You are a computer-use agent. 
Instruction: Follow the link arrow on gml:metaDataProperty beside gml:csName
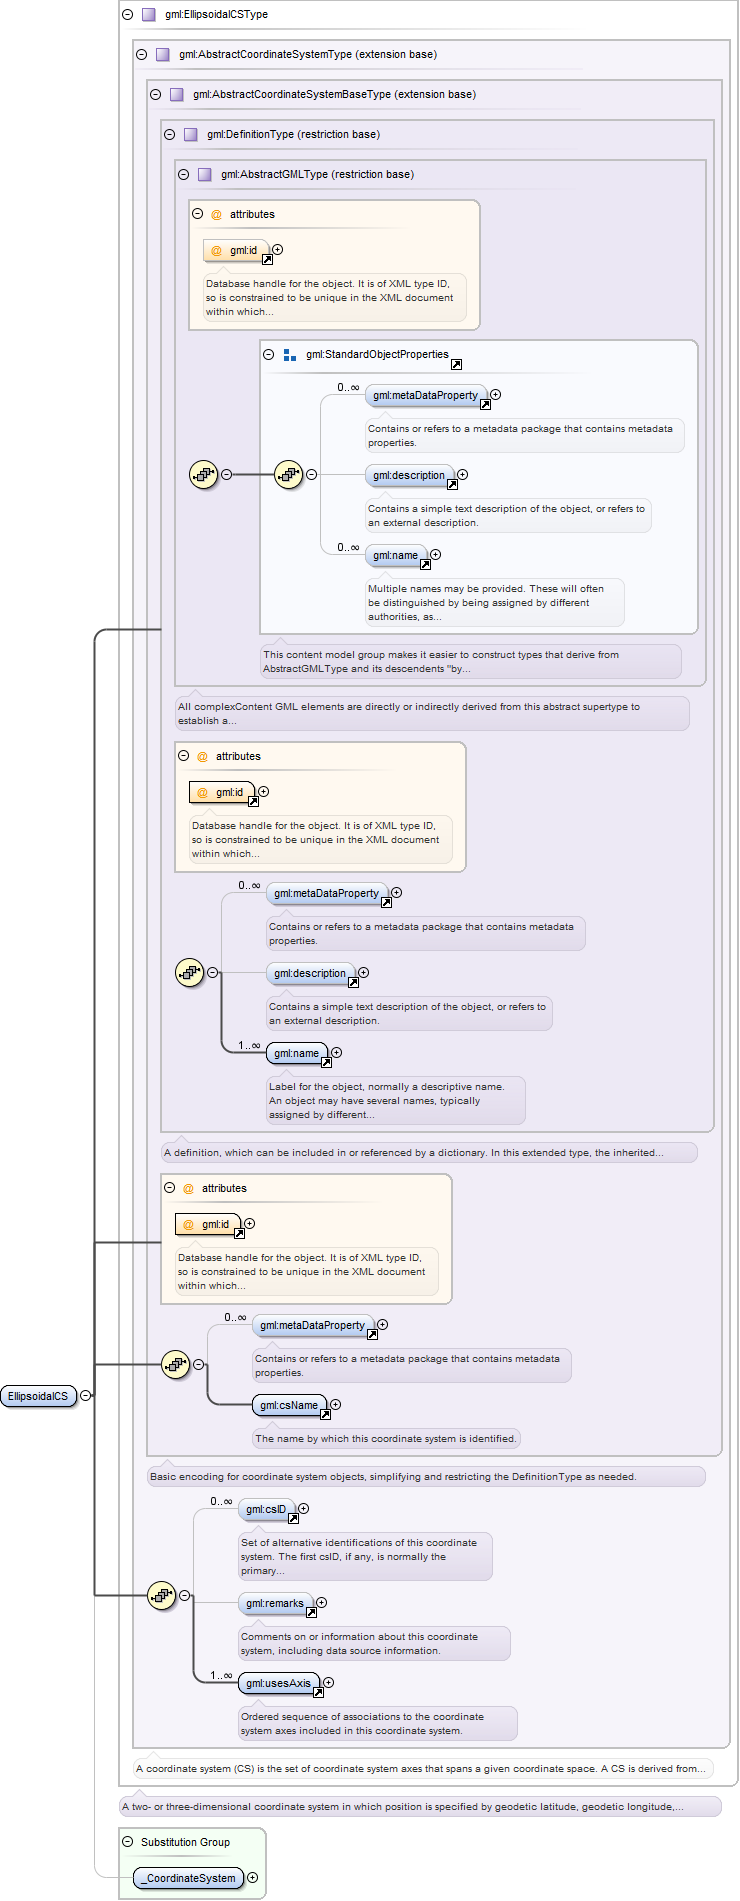[372, 1334]
